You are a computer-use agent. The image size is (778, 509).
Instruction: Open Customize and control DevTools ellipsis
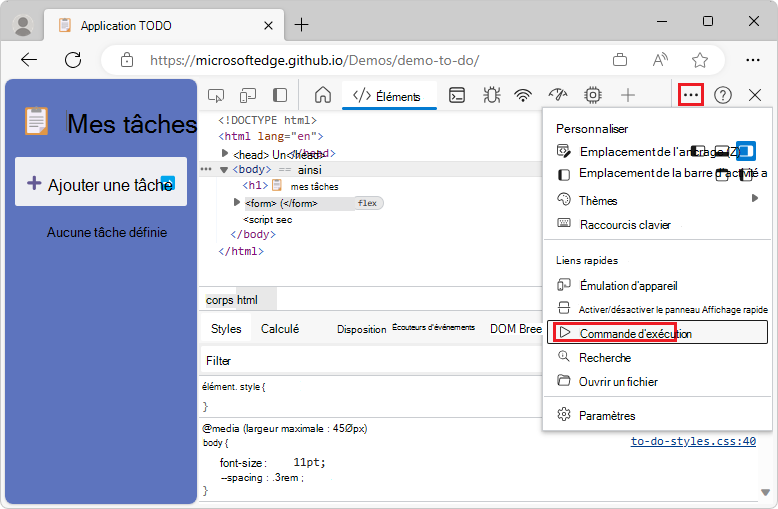[x=691, y=95]
